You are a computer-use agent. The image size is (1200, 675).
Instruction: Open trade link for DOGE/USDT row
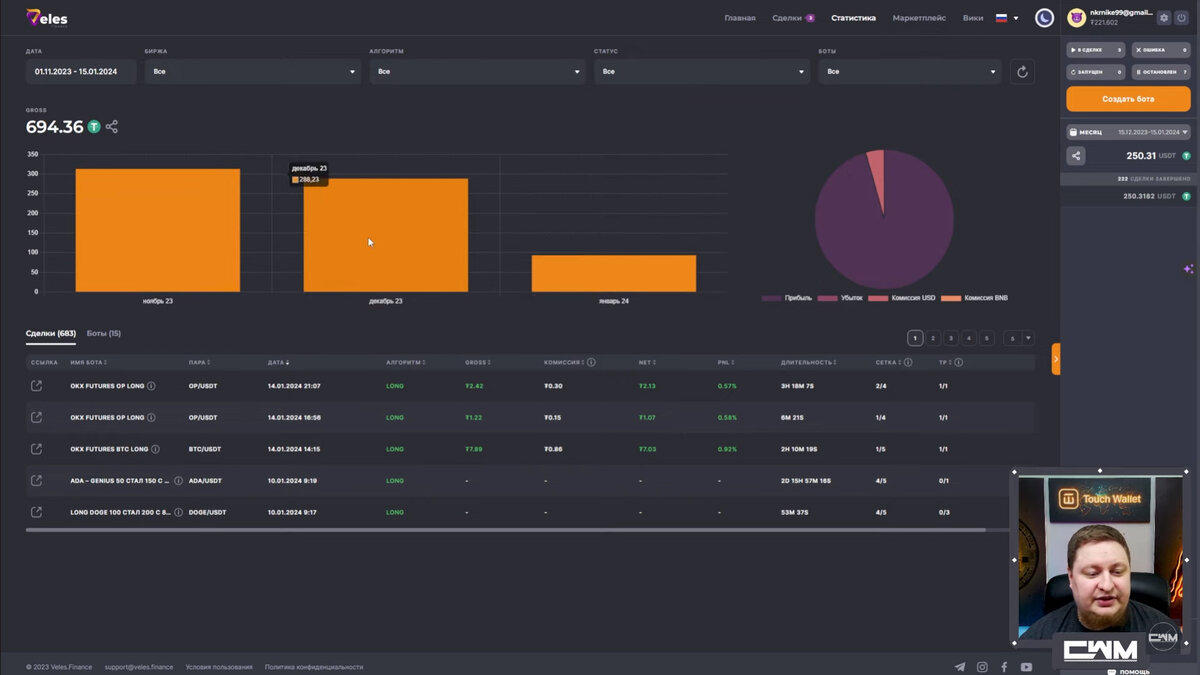[37, 512]
